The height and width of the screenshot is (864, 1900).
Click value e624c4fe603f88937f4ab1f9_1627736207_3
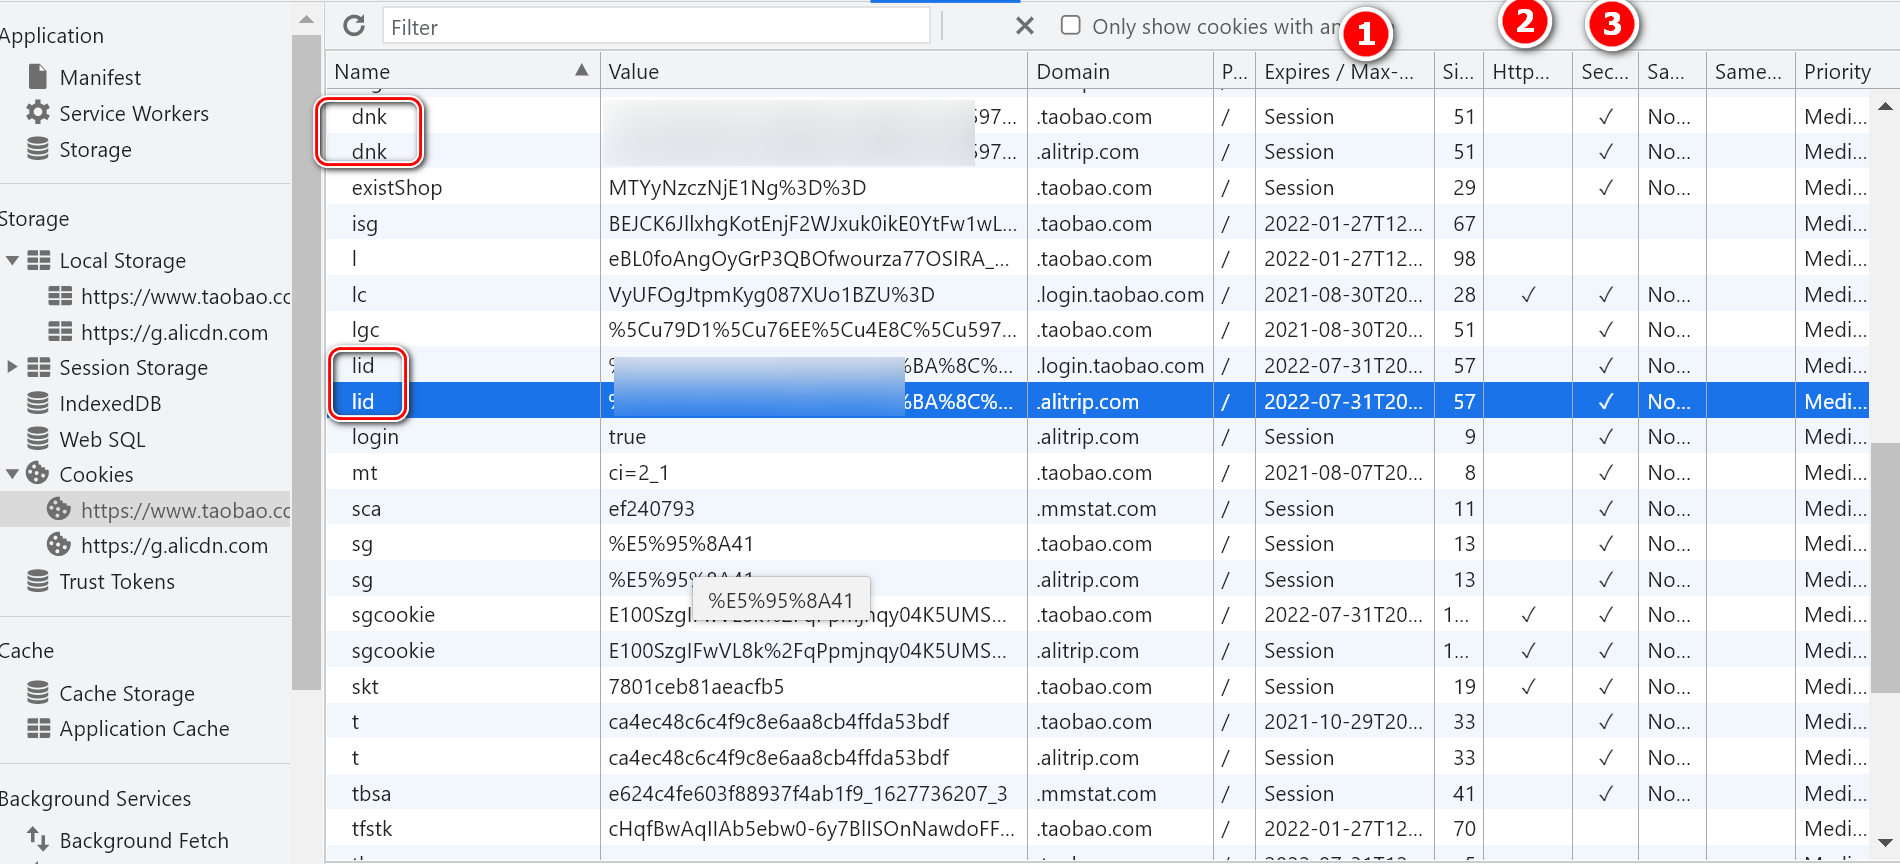coord(808,793)
